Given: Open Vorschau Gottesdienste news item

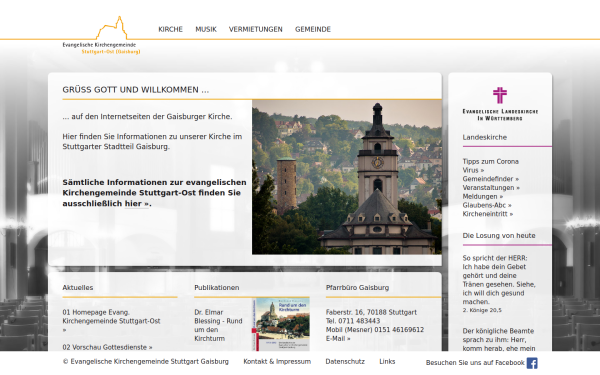Looking at the screenshot, I should click(107, 347).
